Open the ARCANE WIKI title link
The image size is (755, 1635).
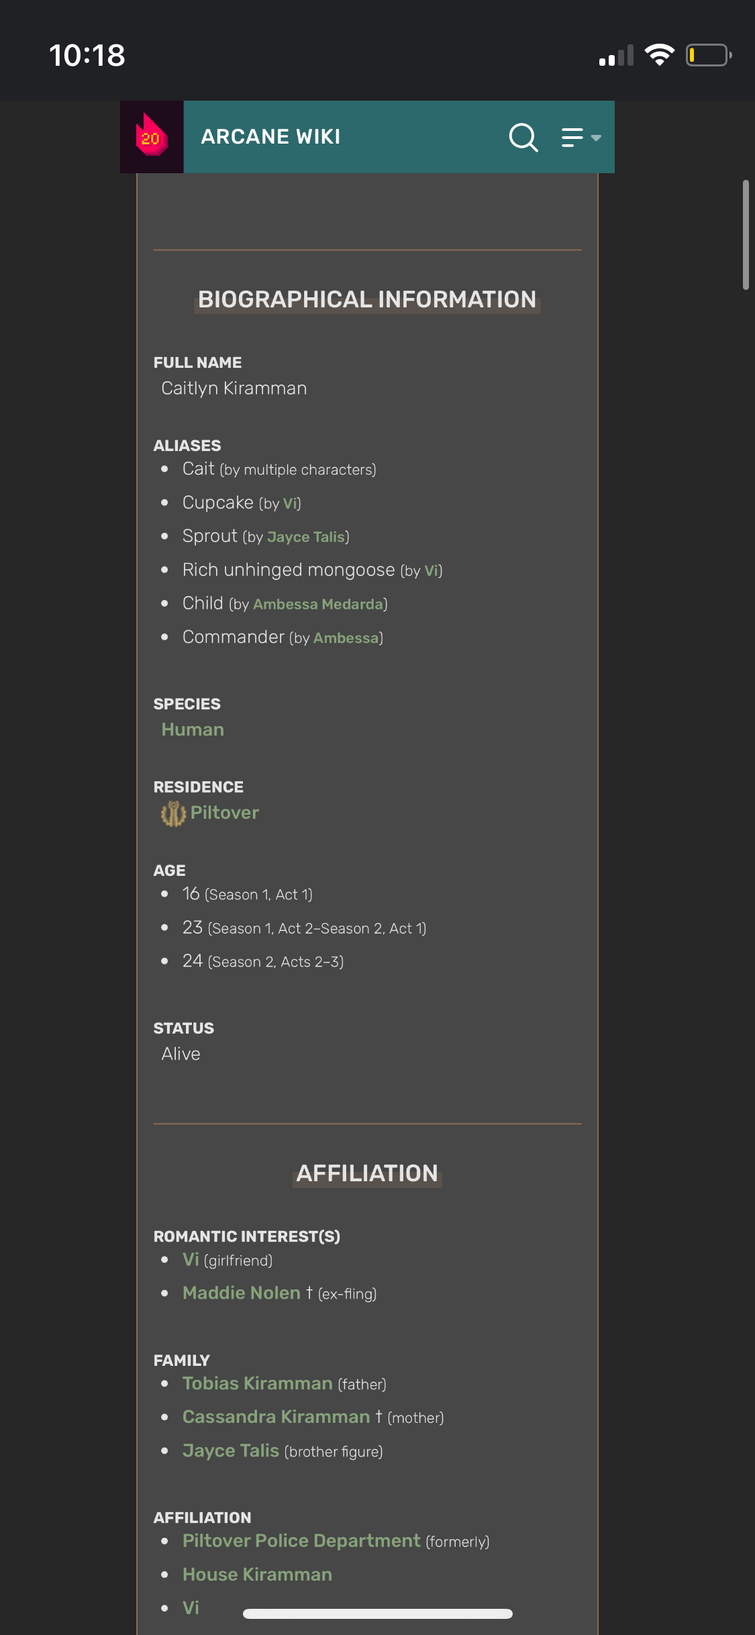pos(271,137)
